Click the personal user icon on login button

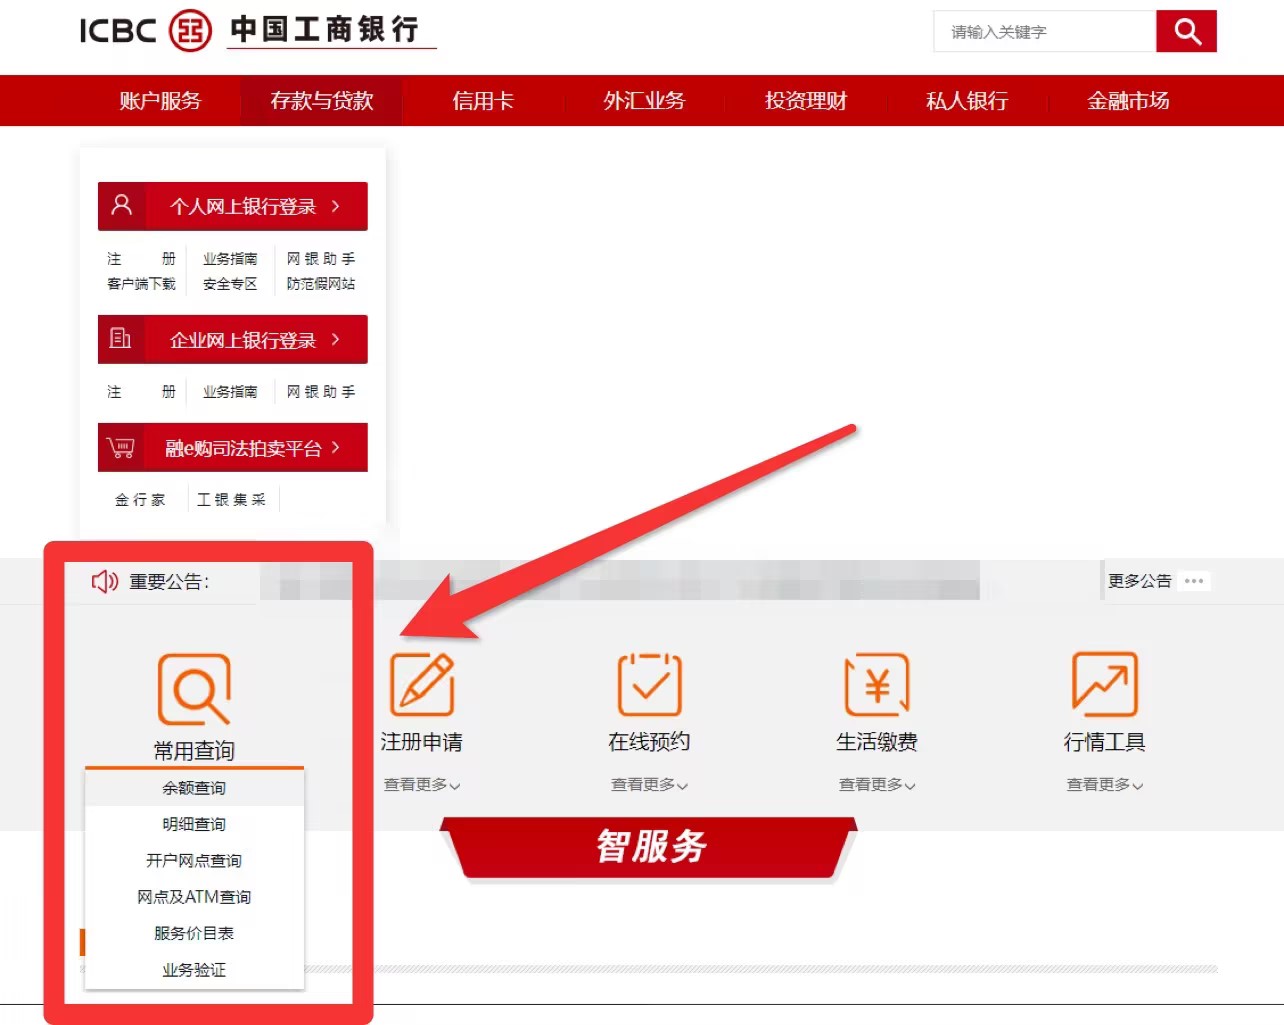pos(122,205)
